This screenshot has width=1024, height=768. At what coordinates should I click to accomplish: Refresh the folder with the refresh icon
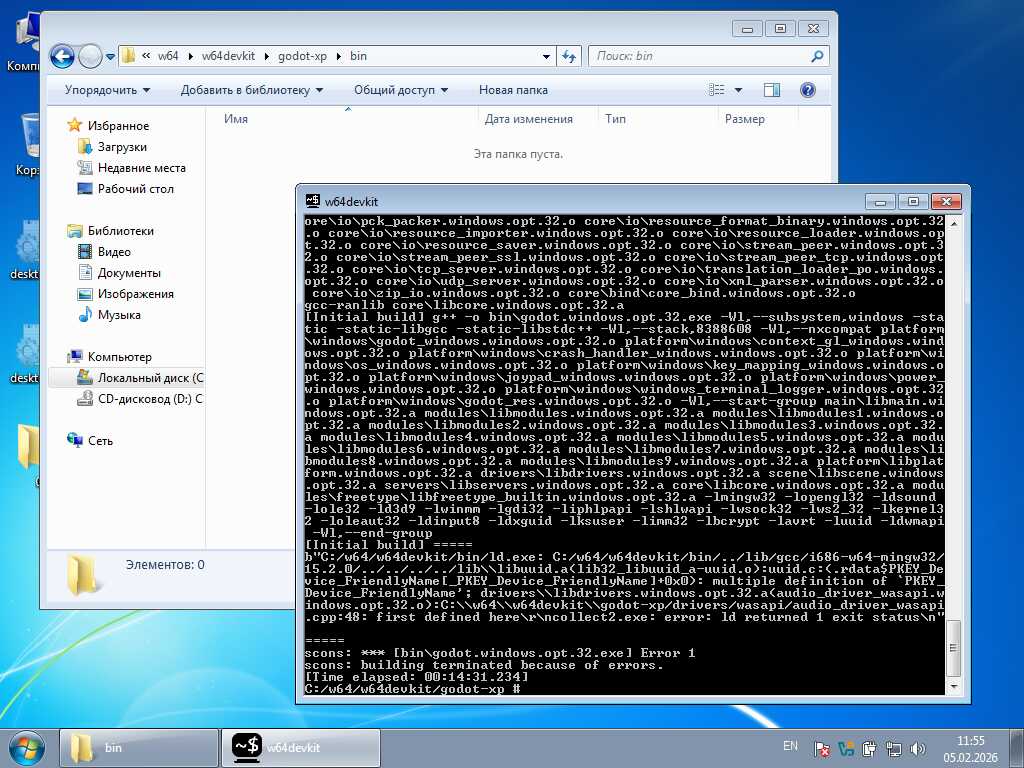(569, 56)
